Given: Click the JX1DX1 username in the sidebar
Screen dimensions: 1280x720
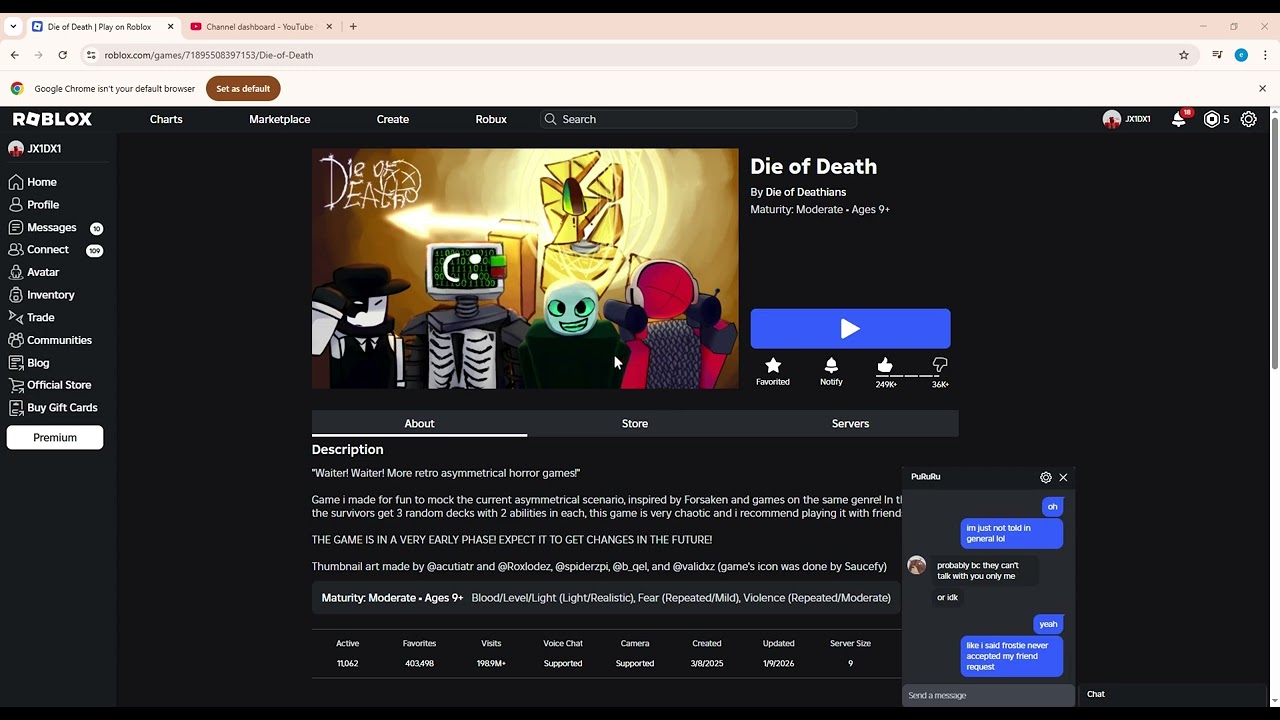Looking at the screenshot, I should coord(44,149).
